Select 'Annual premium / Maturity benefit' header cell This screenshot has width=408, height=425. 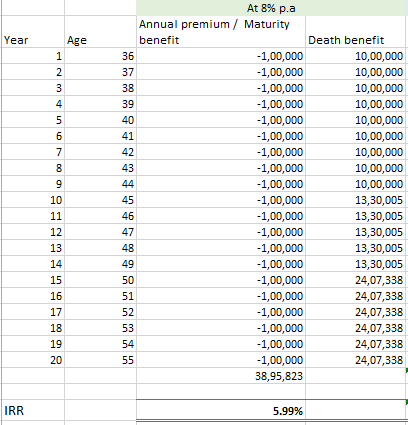221,32
